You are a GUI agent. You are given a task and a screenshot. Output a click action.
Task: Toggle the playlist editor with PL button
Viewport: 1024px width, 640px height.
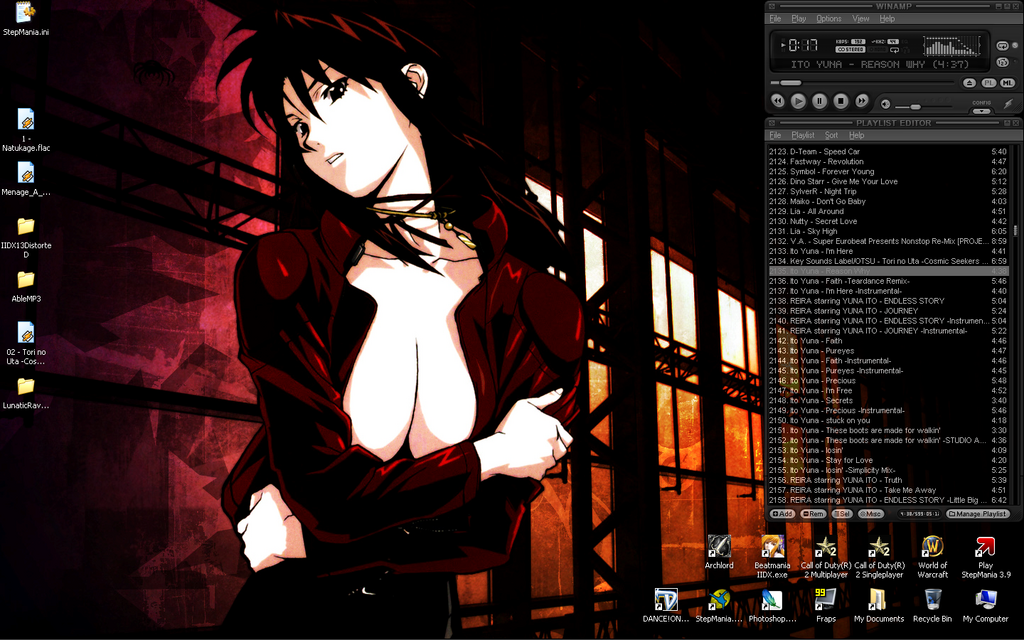[988, 82]
